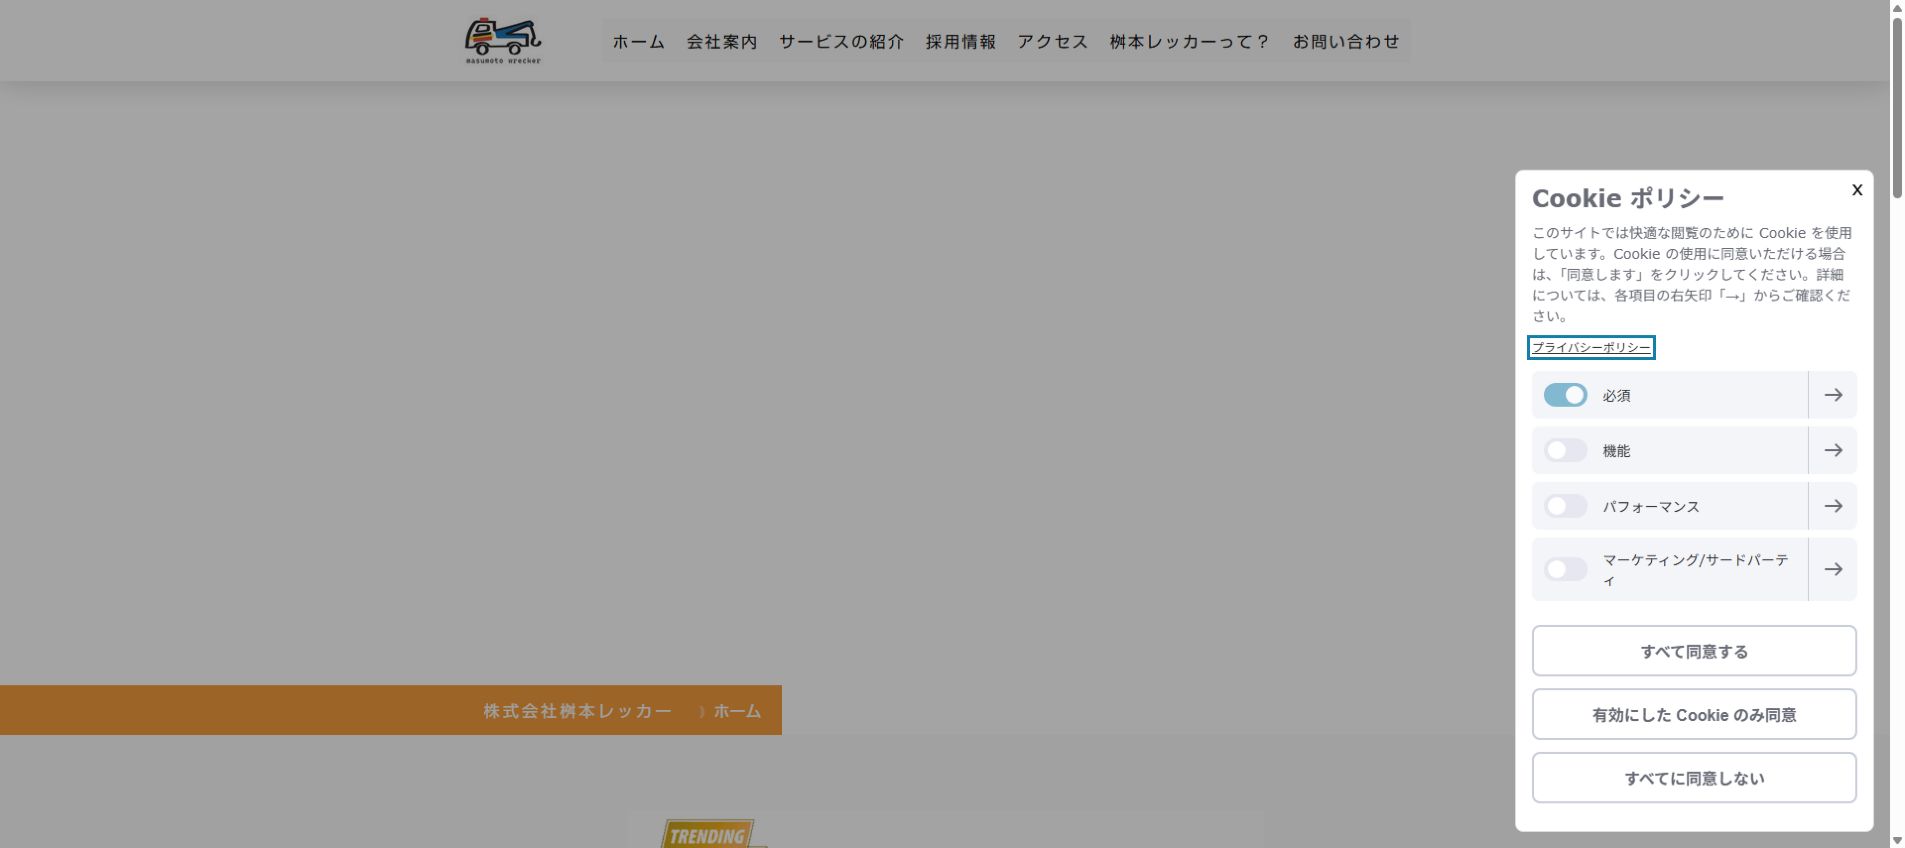
Task: Open details arrow for パフォーマンス cookies
Action: click(x=1833, y=506)
